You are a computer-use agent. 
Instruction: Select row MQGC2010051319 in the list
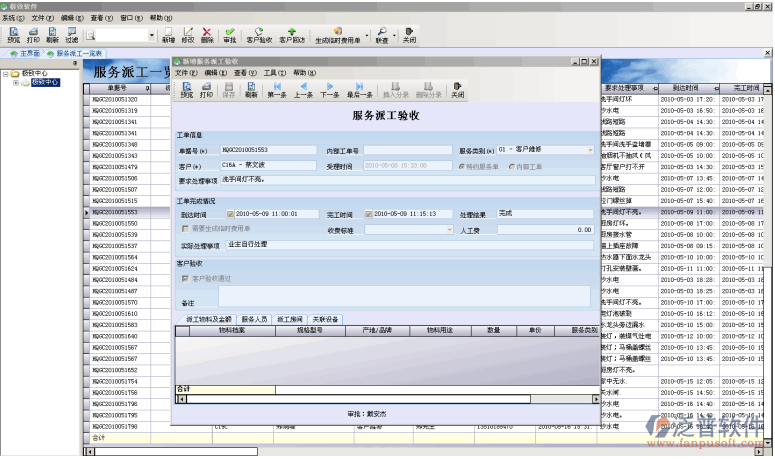(115, 110)
